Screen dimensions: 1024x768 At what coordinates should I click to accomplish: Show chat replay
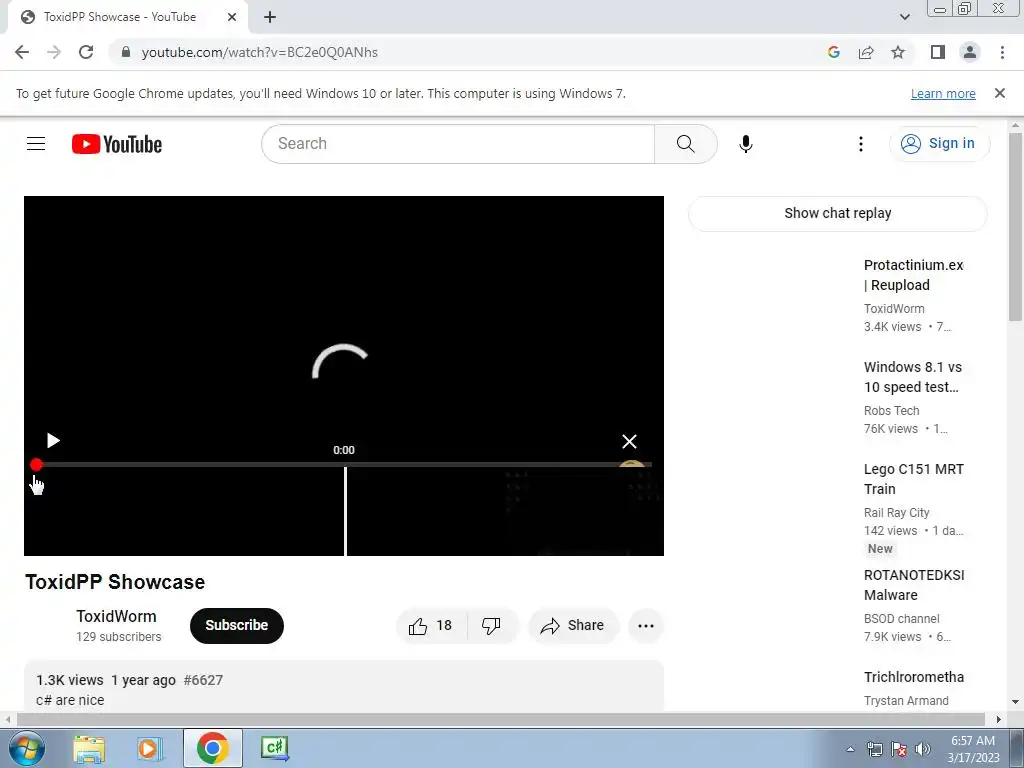coord(837,213)
